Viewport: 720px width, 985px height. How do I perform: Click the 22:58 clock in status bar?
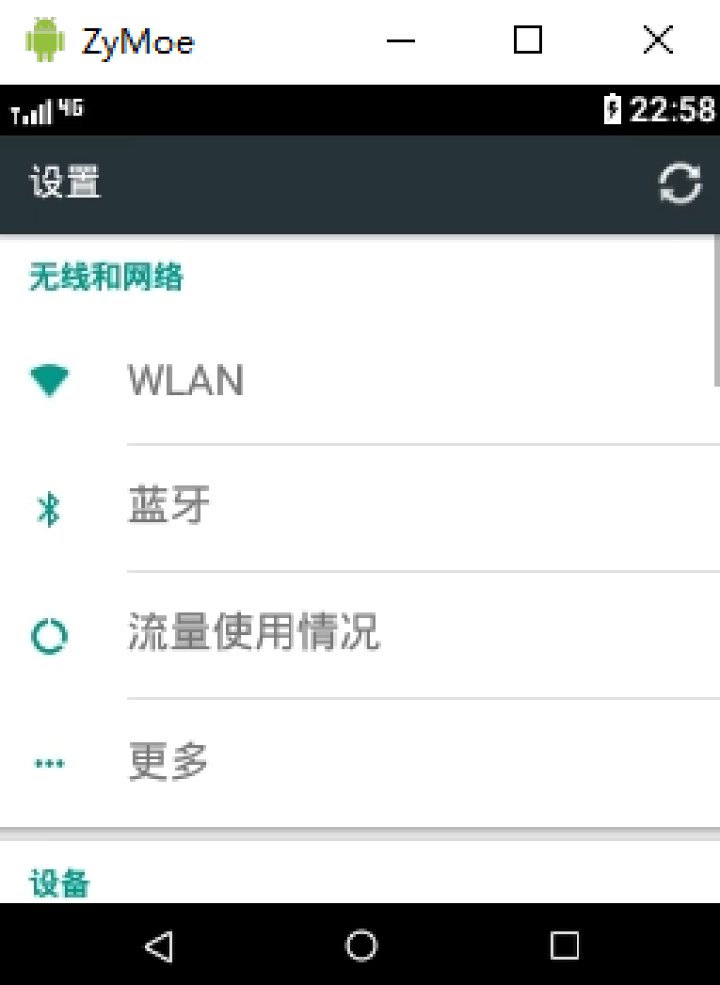(x=672, y=109)
